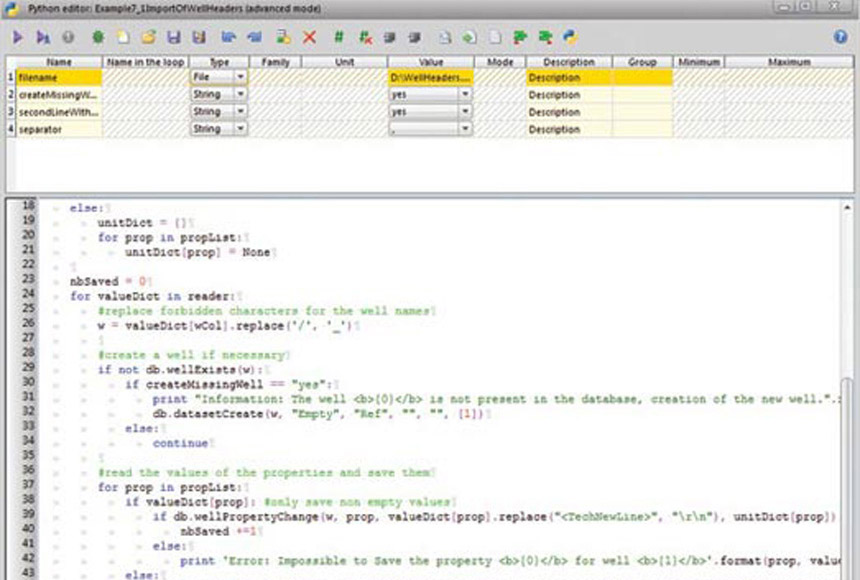This screenshot has width=860, height=580.
Task: Open Type dropdown for secondLineWith... row
Action: tap(240, 111)
